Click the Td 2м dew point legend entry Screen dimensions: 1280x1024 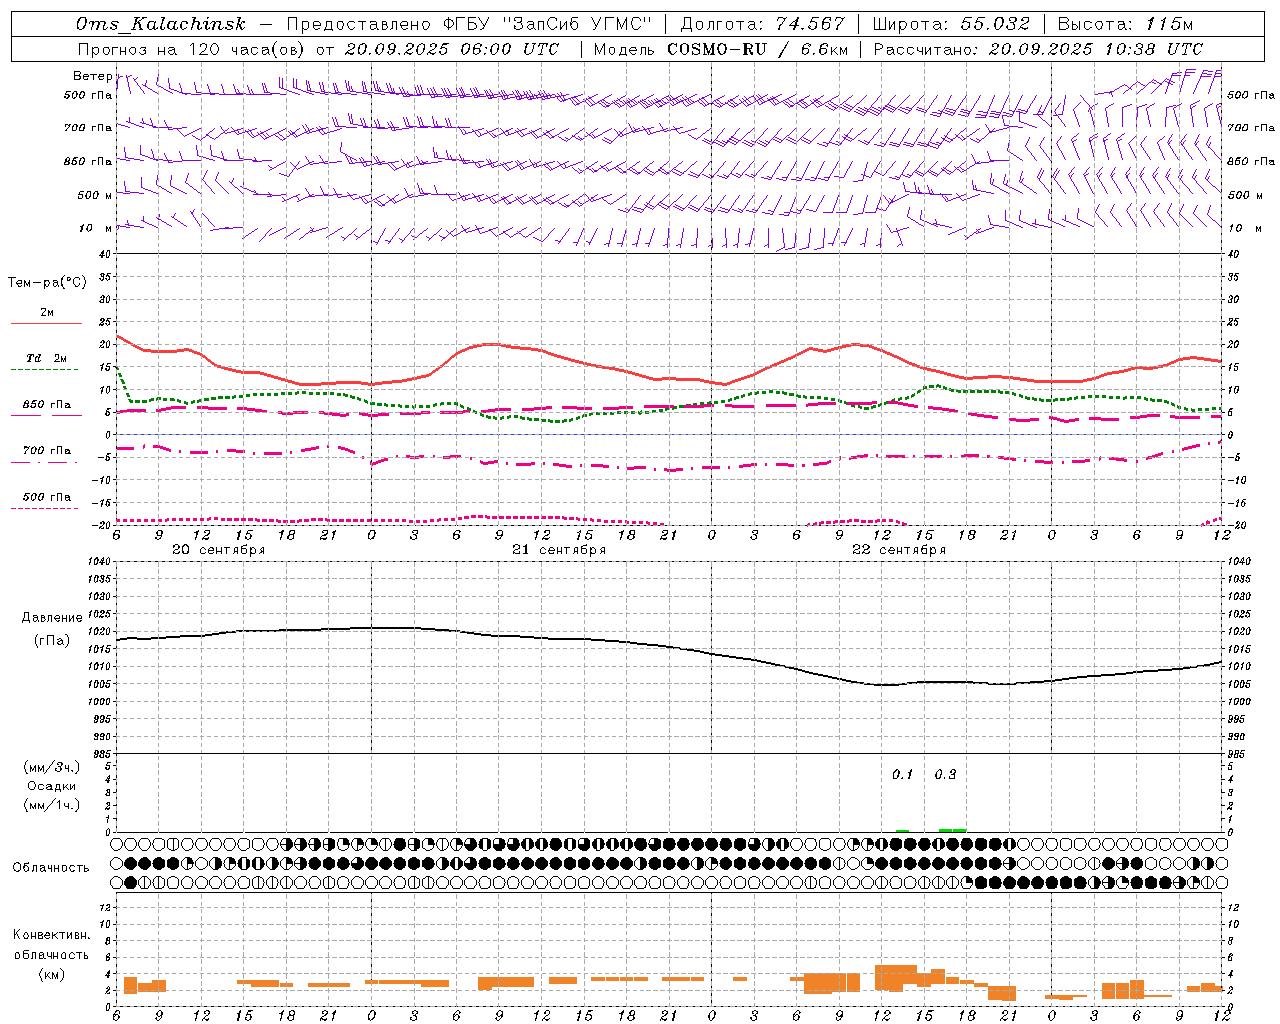[46, 361]
